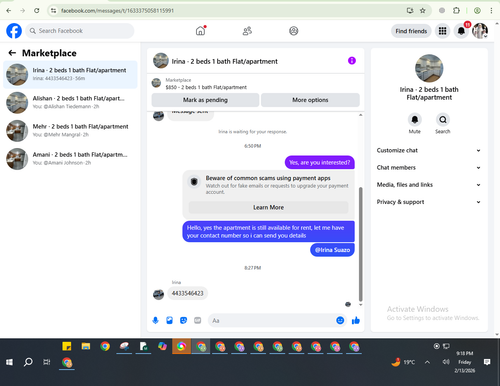Open More options for the listing
The height and width of the screenshot is (386, 500).
click(x=310, y=100)
